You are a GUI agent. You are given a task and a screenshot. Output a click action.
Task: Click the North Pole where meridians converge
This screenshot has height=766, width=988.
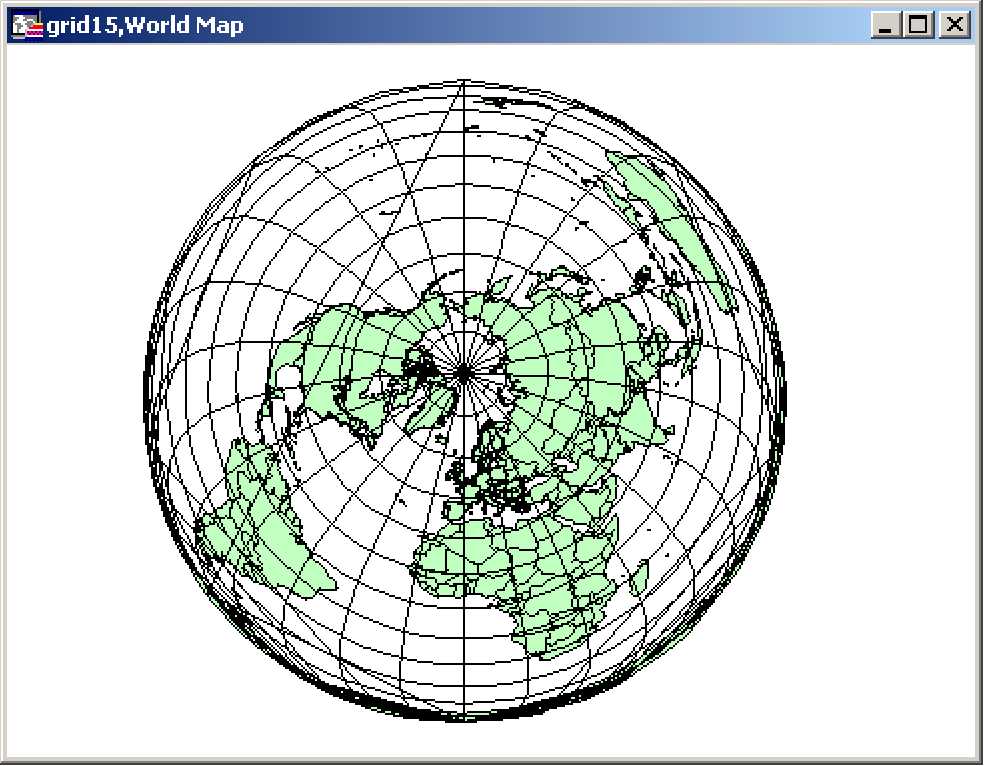pyautogui.click(x=463, y=373)
